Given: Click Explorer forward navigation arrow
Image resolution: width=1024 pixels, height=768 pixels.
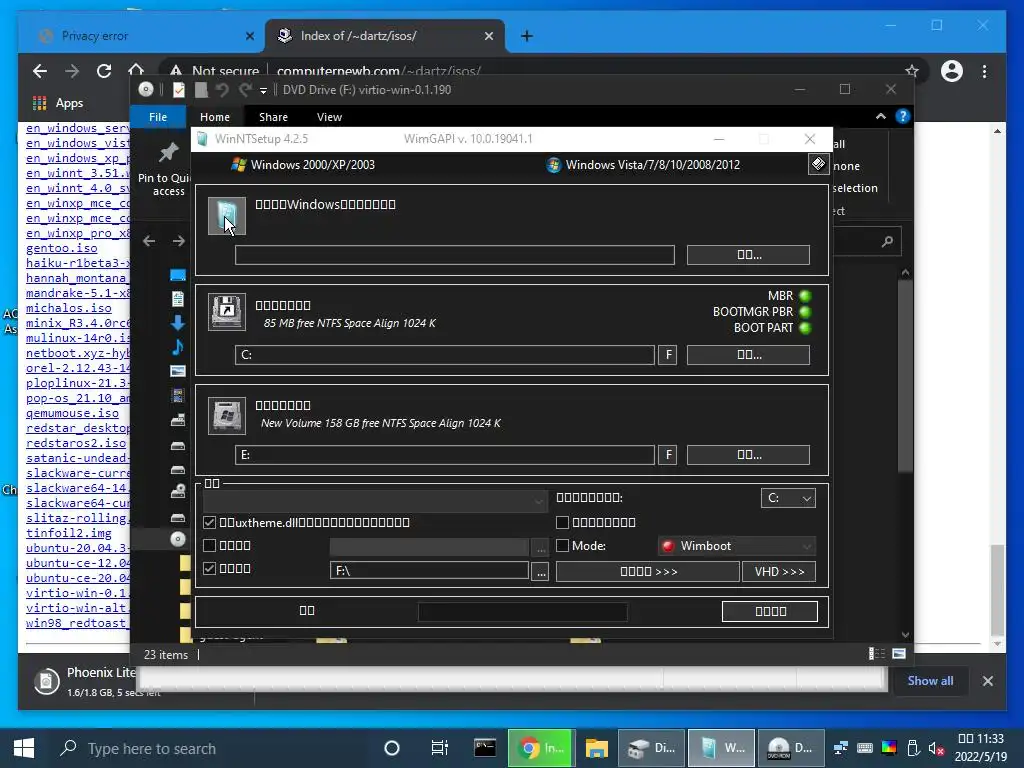Looking at the screenshot, I should pyautogui.click(x=179, y=241).
